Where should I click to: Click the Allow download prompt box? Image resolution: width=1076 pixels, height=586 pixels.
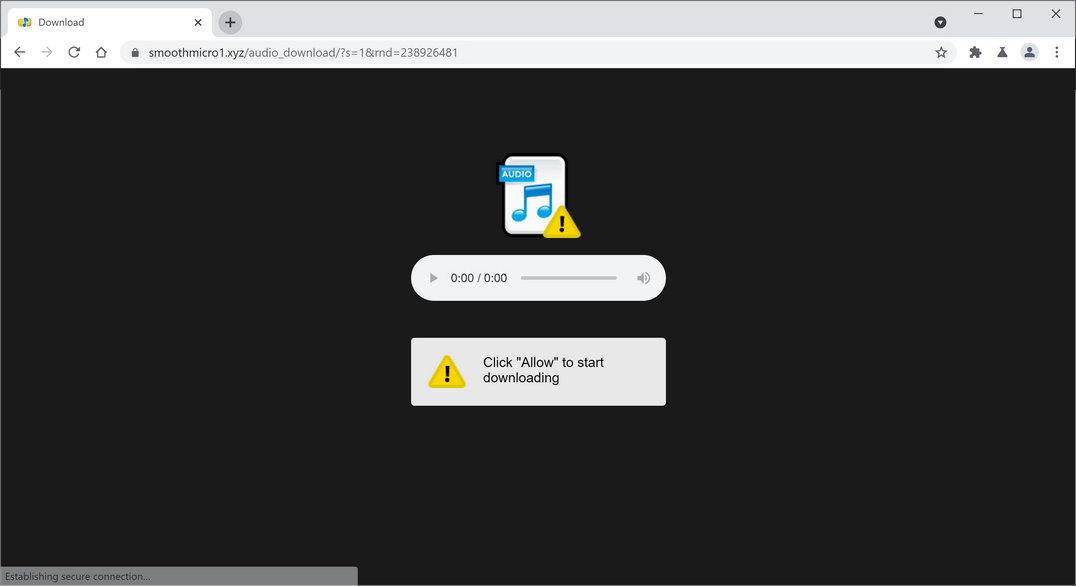point(538,371)
